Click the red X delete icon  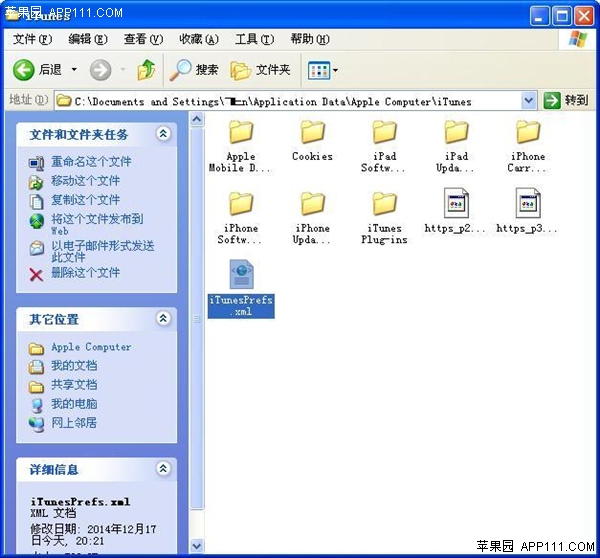[x=36, y=274]
